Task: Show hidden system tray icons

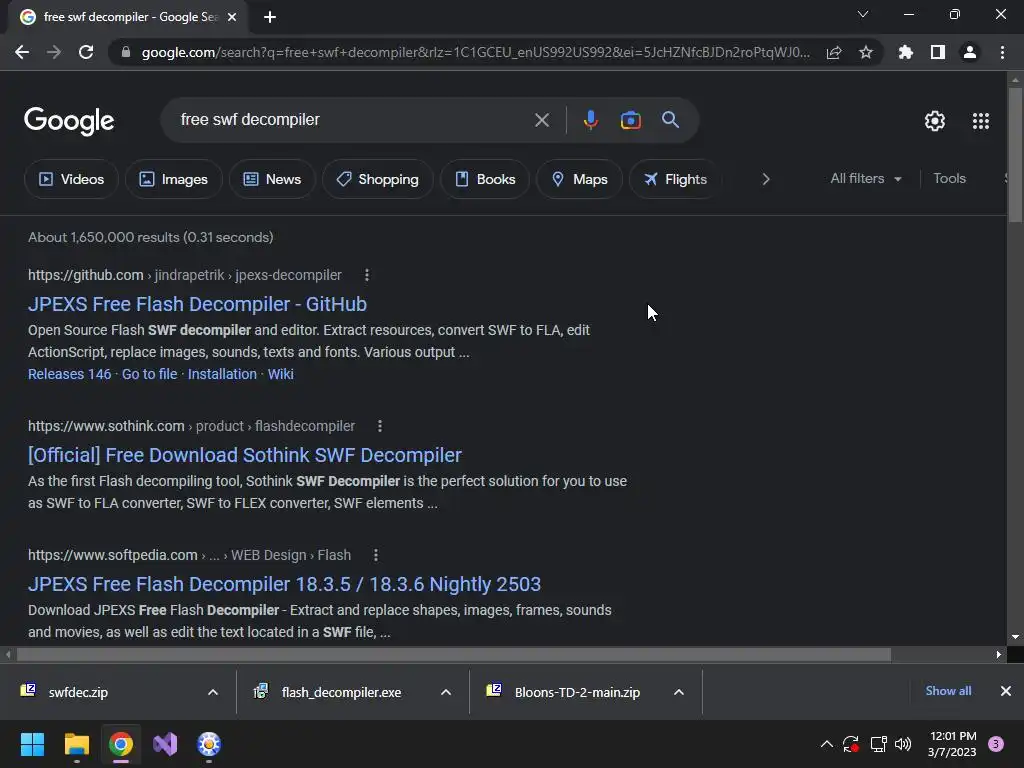Action: (x=827, y=744)
